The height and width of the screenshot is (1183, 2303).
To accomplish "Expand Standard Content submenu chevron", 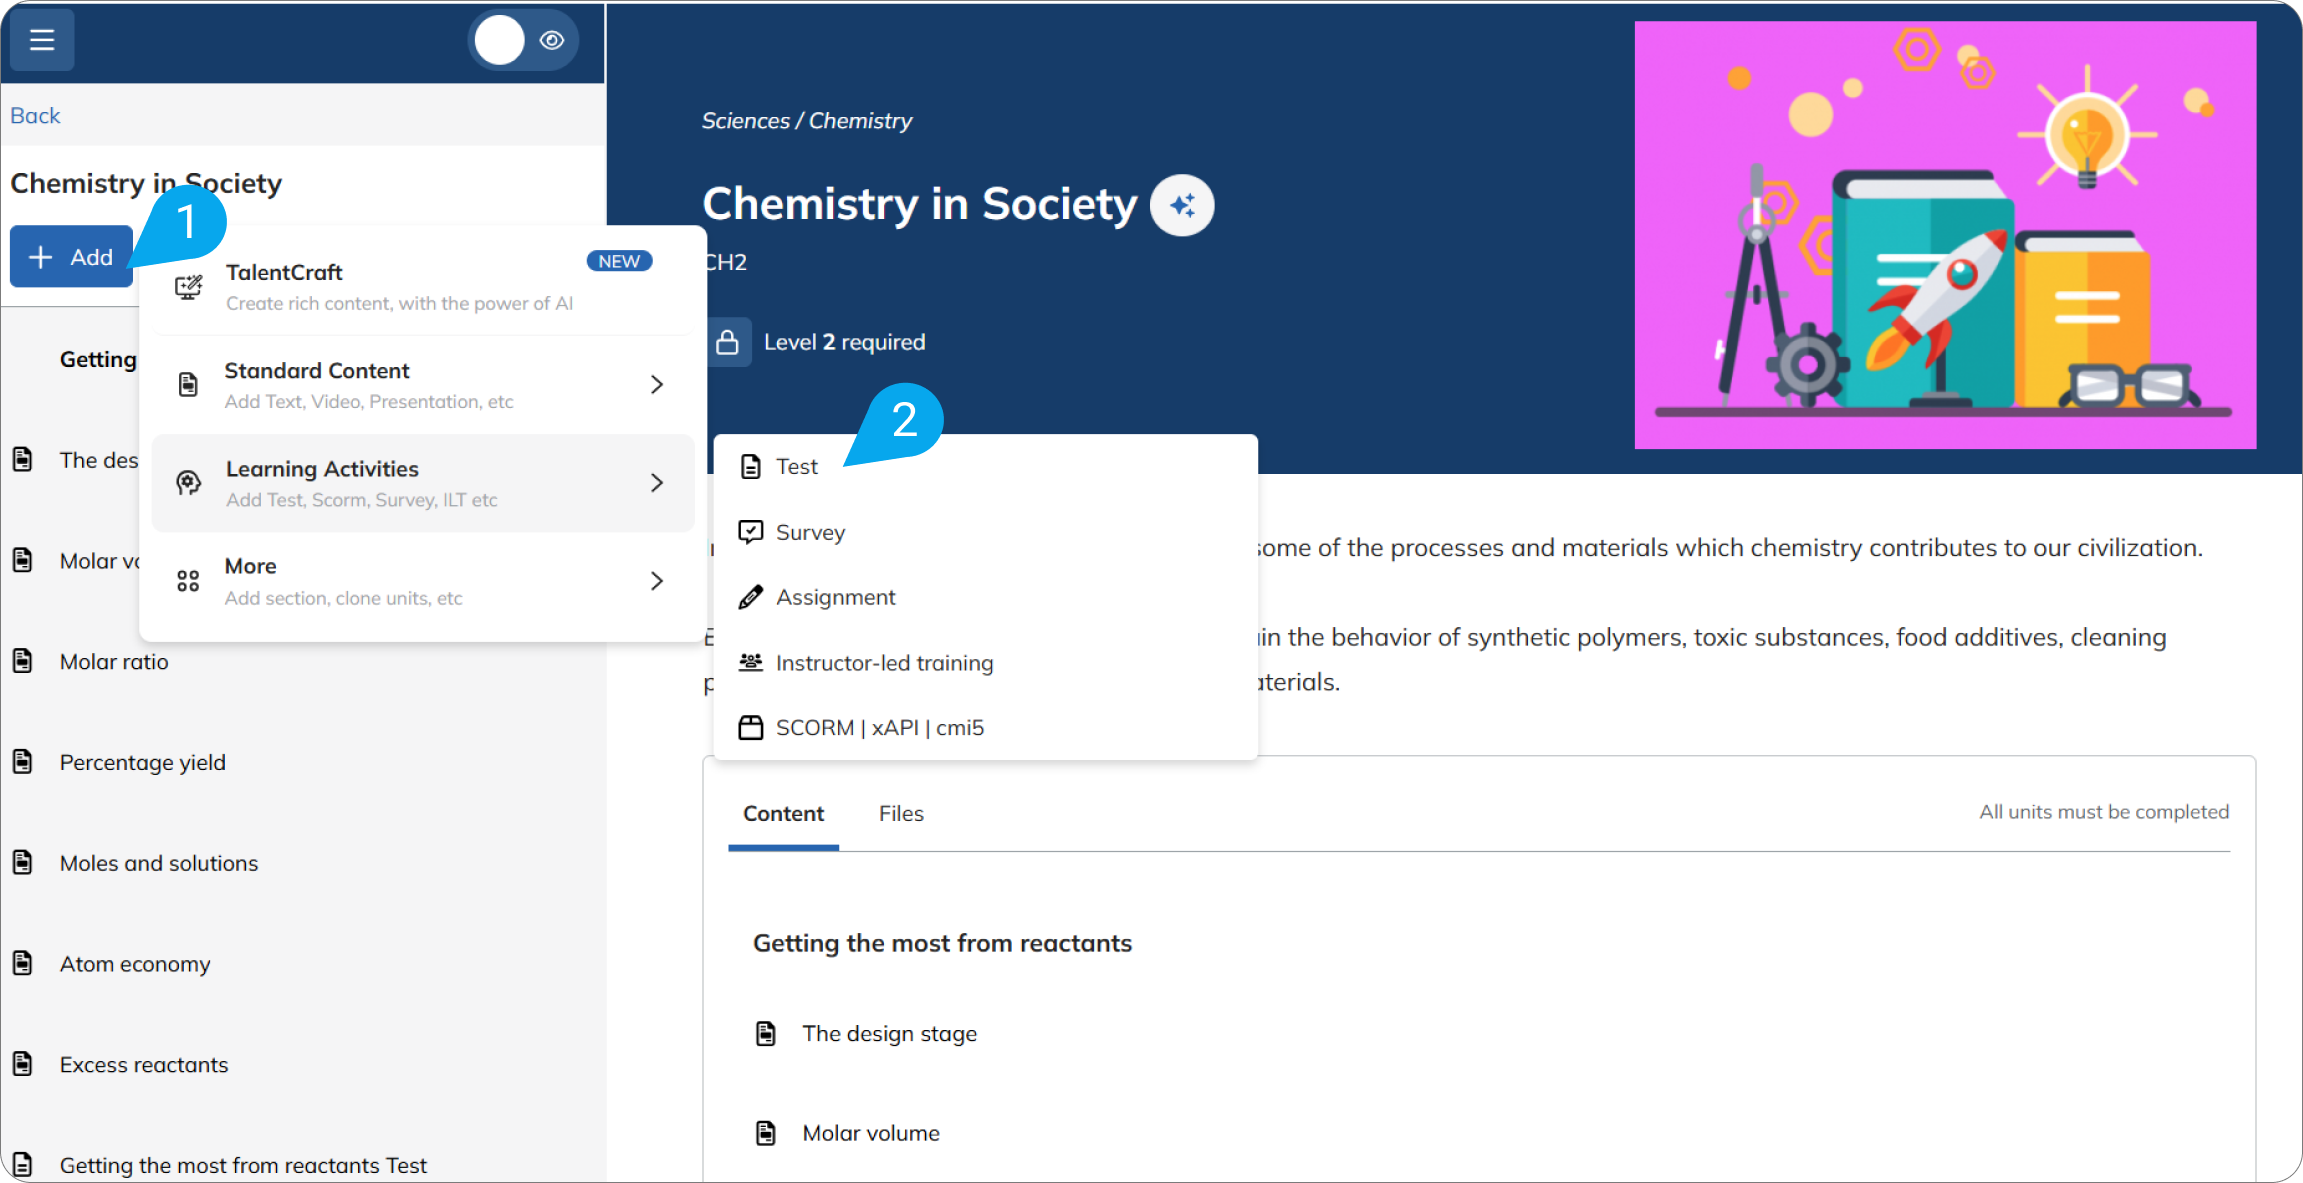I will (x=657, y=385).
